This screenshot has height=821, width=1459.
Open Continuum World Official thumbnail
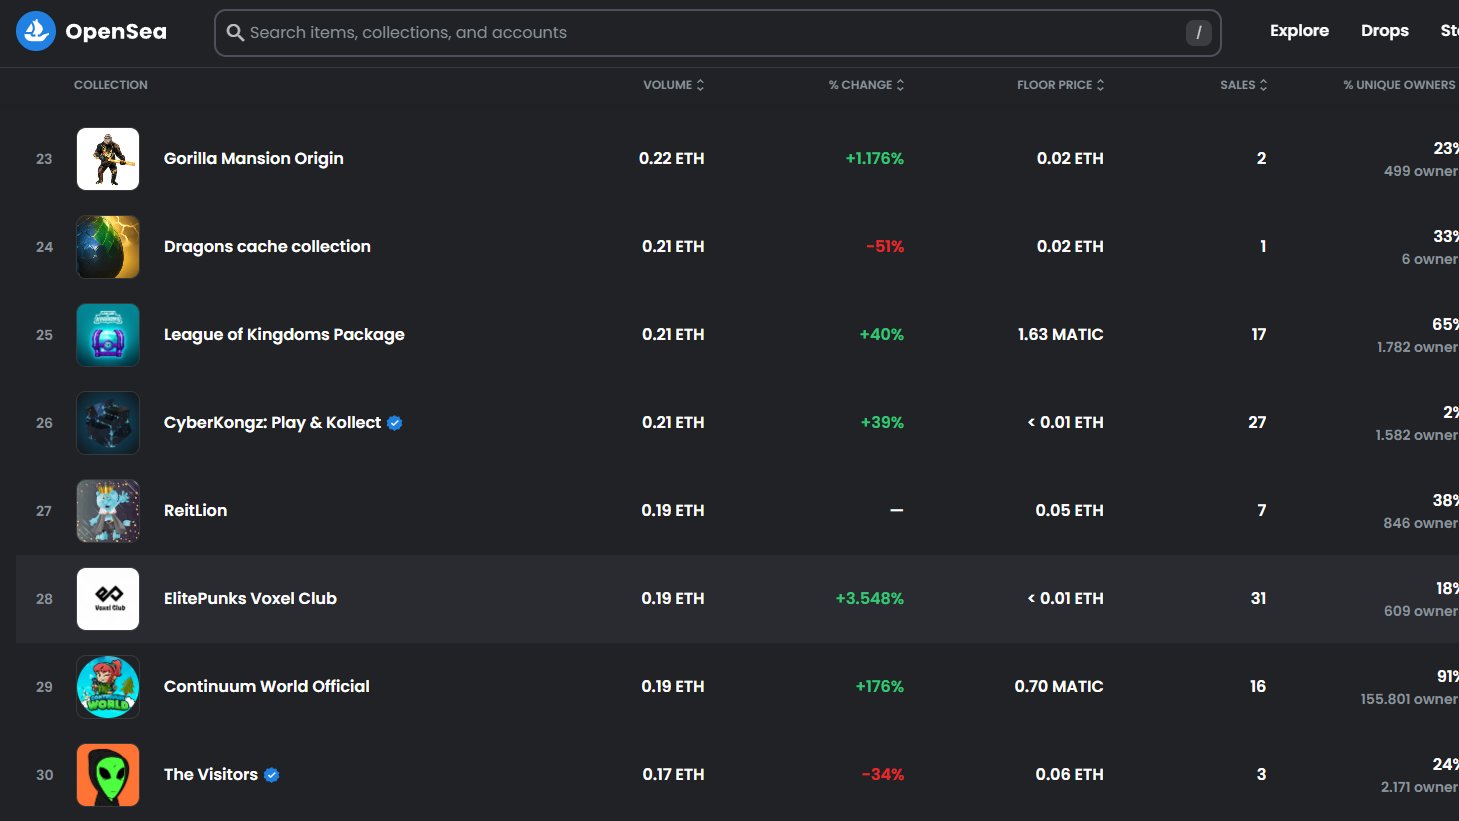[x=108, y=687]
